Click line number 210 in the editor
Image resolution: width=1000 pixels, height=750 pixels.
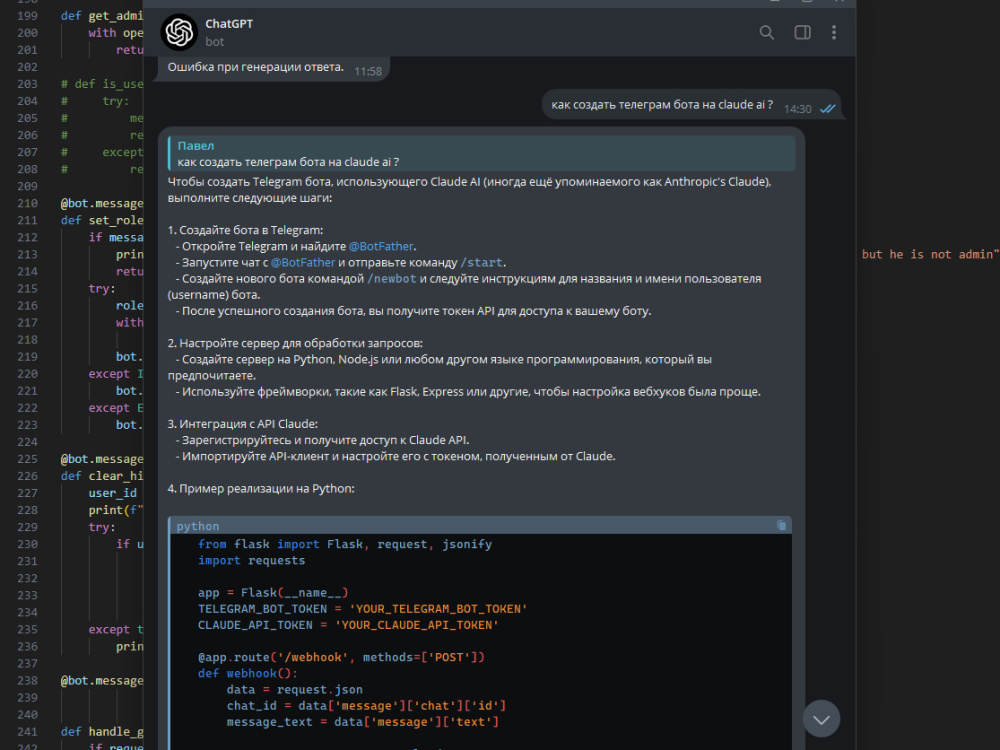(27, 203)
